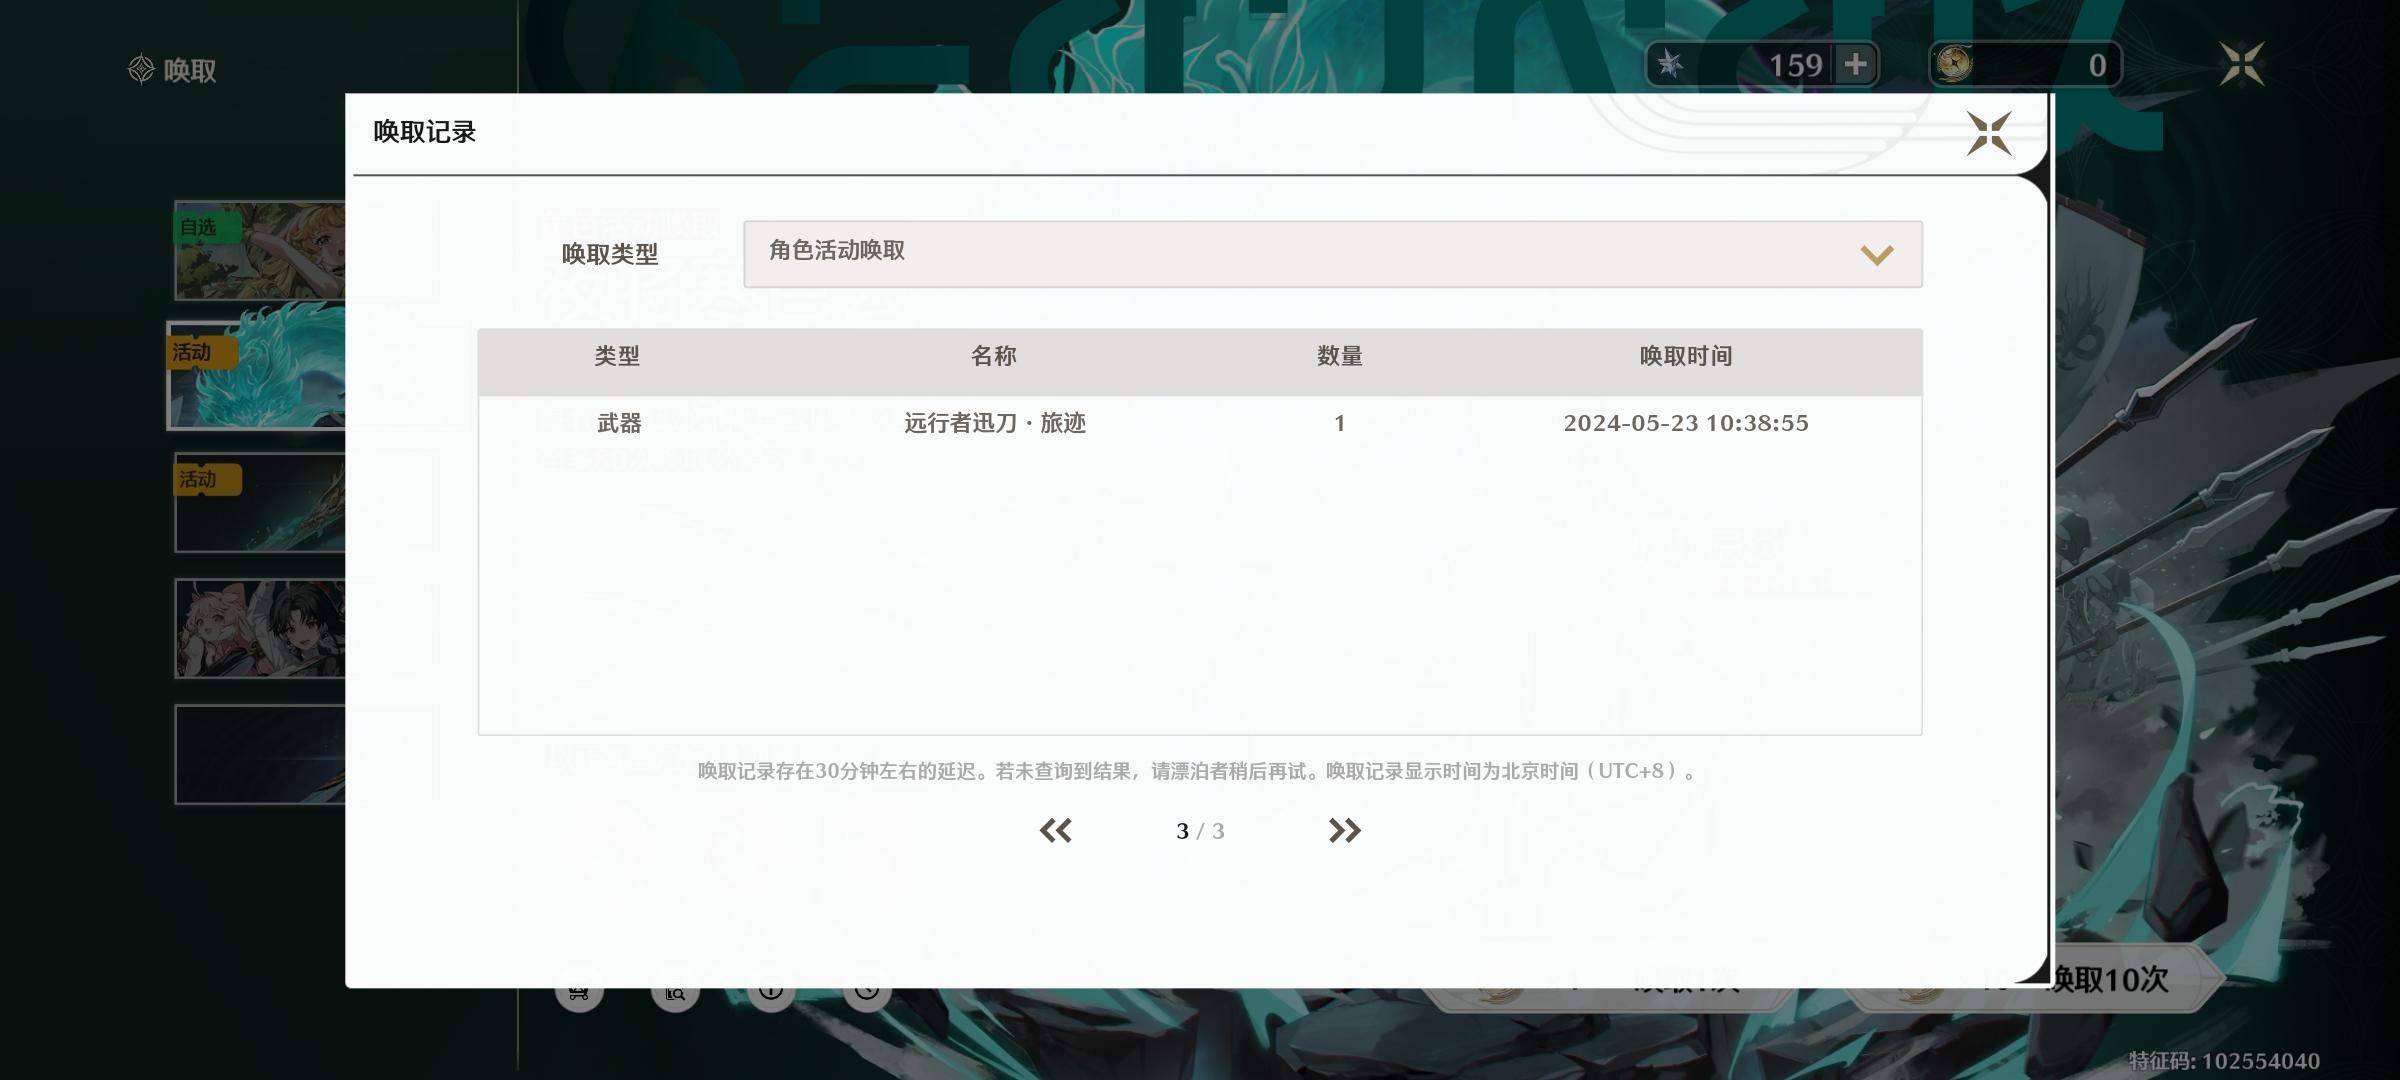Tap the gold coin currency icon
The image size is (2400, 1080).
1954,65
